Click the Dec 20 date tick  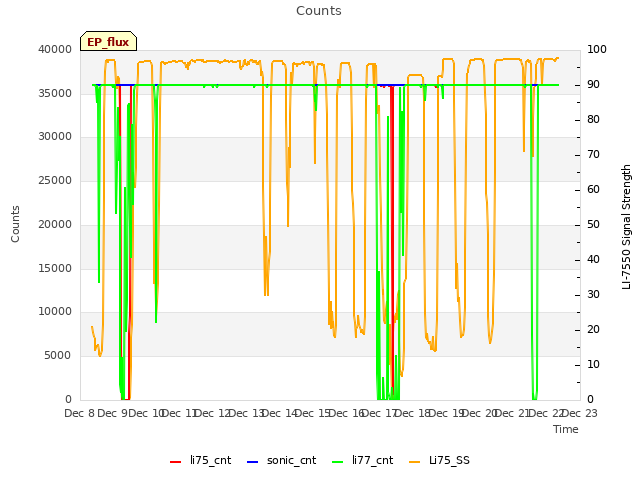(480, 413)
